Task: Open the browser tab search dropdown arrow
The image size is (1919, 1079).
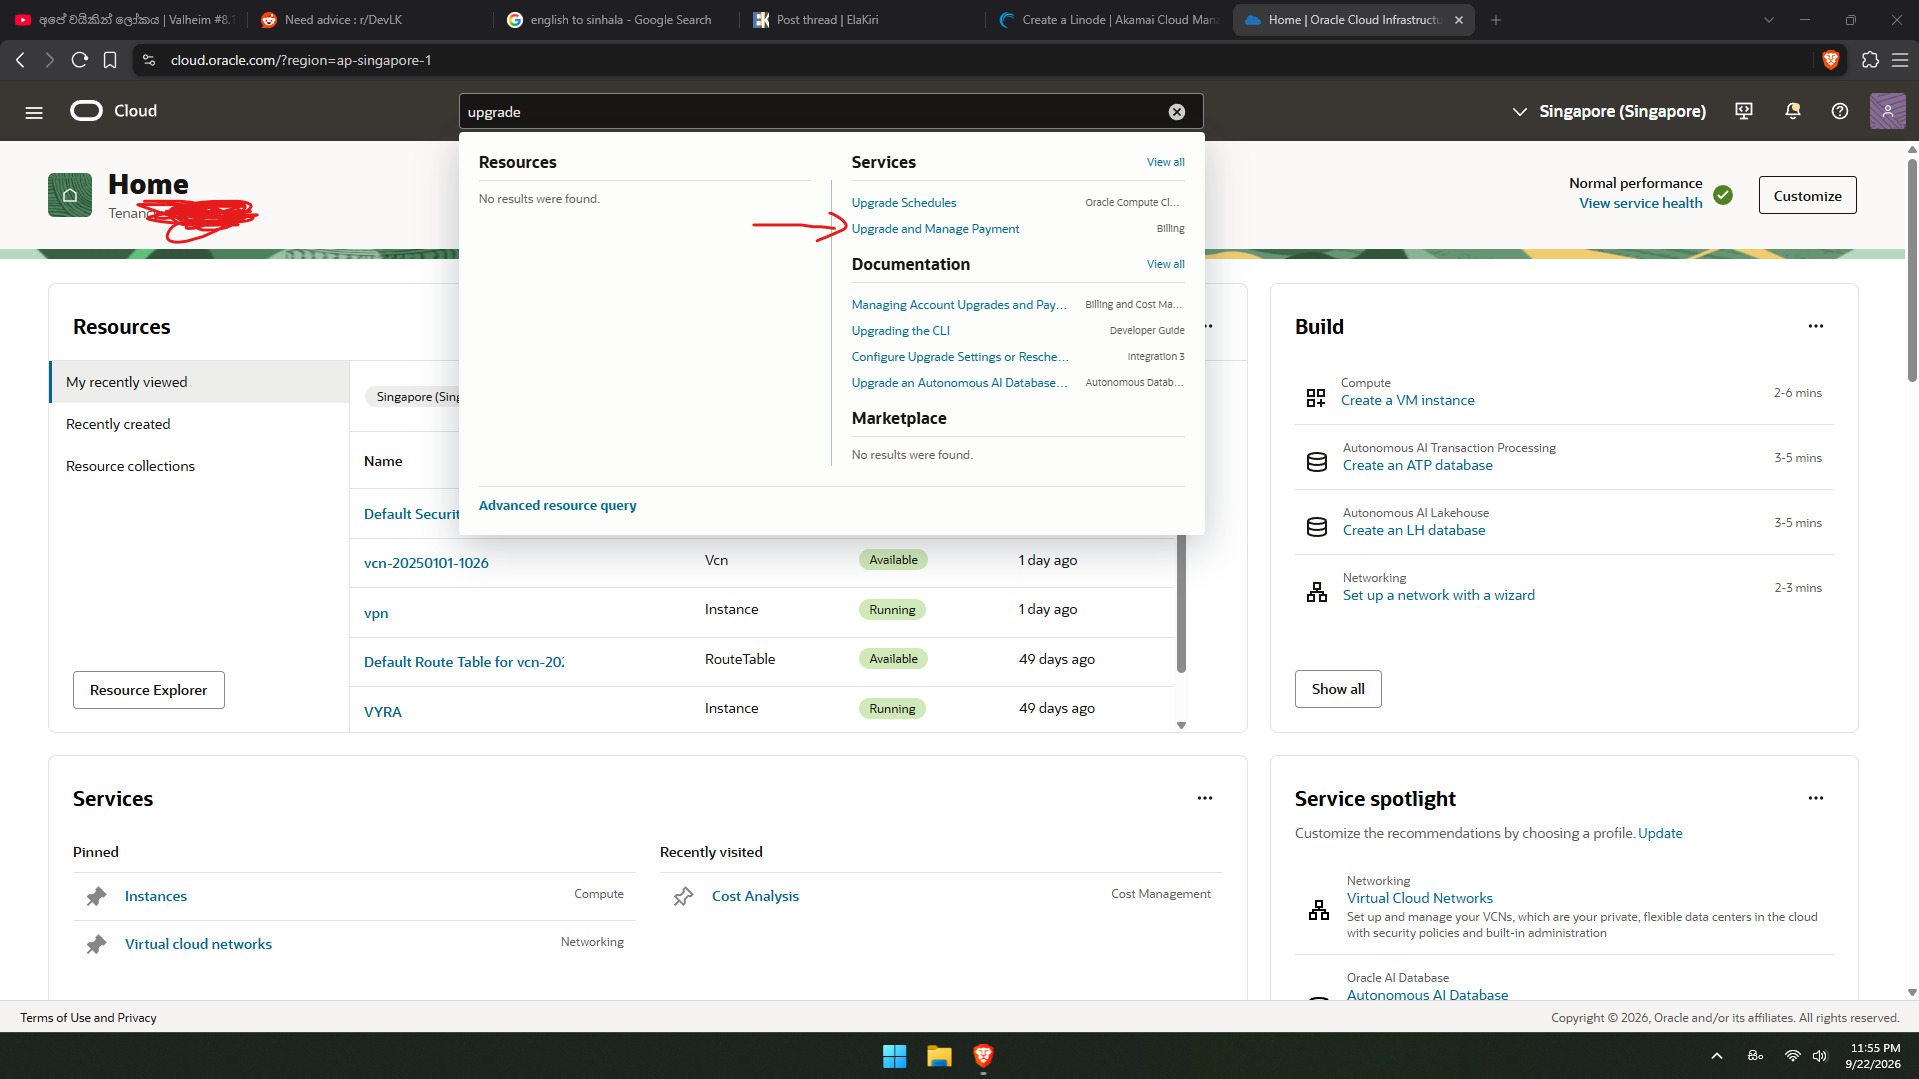Action: coord(1768,20)
